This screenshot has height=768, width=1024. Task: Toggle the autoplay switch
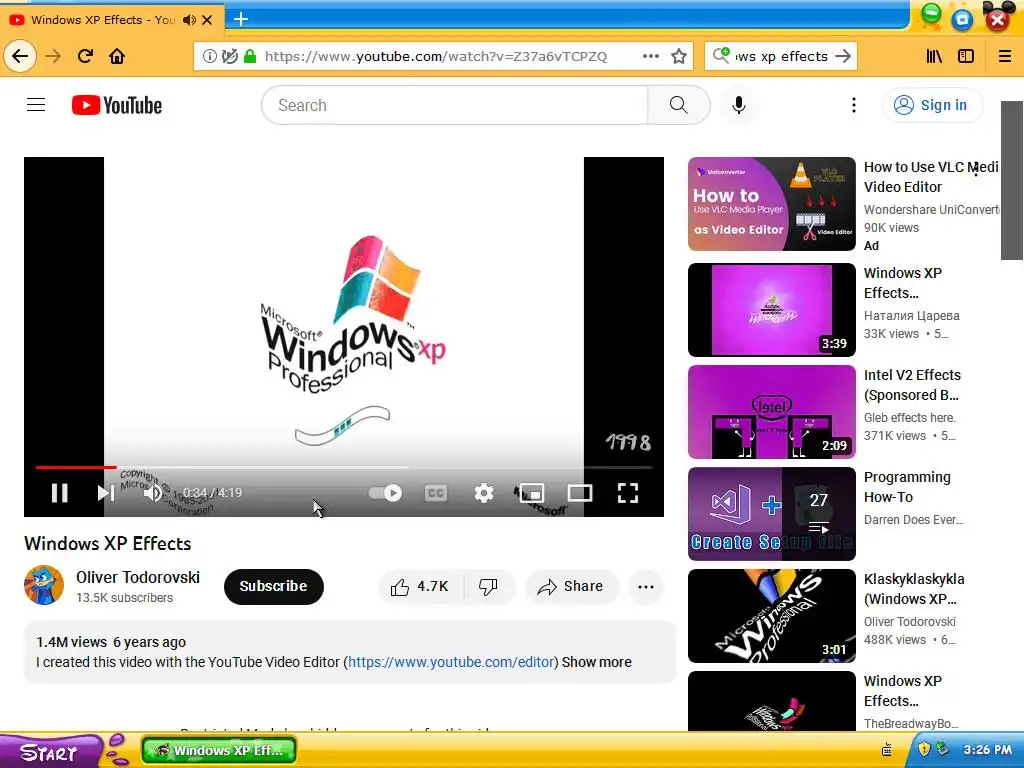tap(386, 492)
